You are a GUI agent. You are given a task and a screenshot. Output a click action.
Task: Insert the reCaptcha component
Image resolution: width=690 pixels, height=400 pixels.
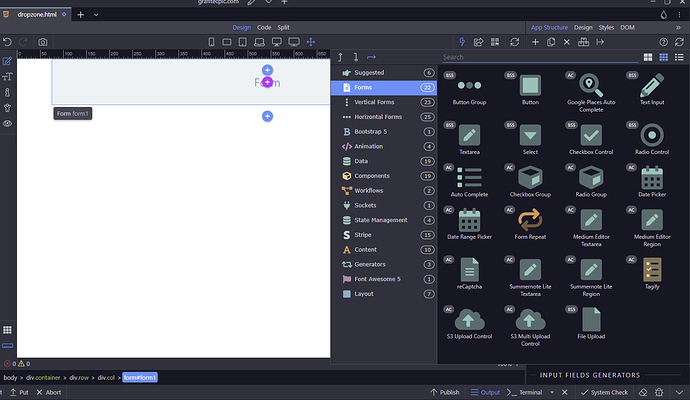click(469, 274)
